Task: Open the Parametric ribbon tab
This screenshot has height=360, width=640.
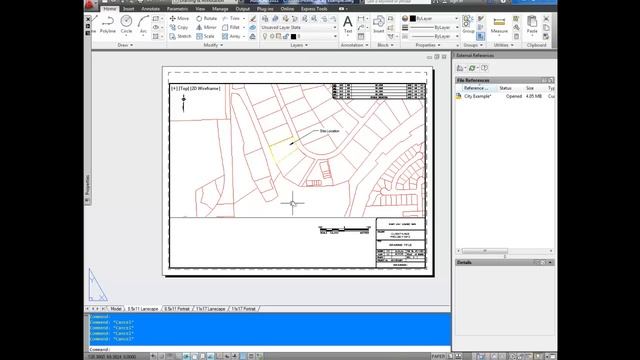Action: [x=177, y=9]
